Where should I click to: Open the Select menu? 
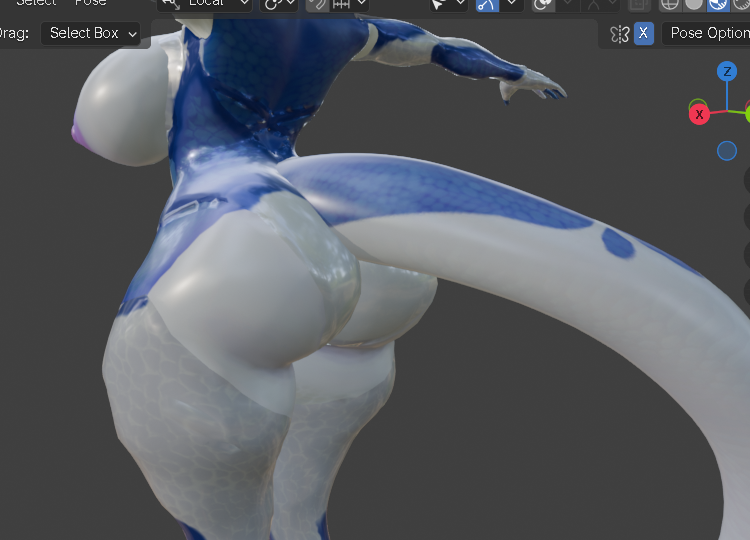36,3
